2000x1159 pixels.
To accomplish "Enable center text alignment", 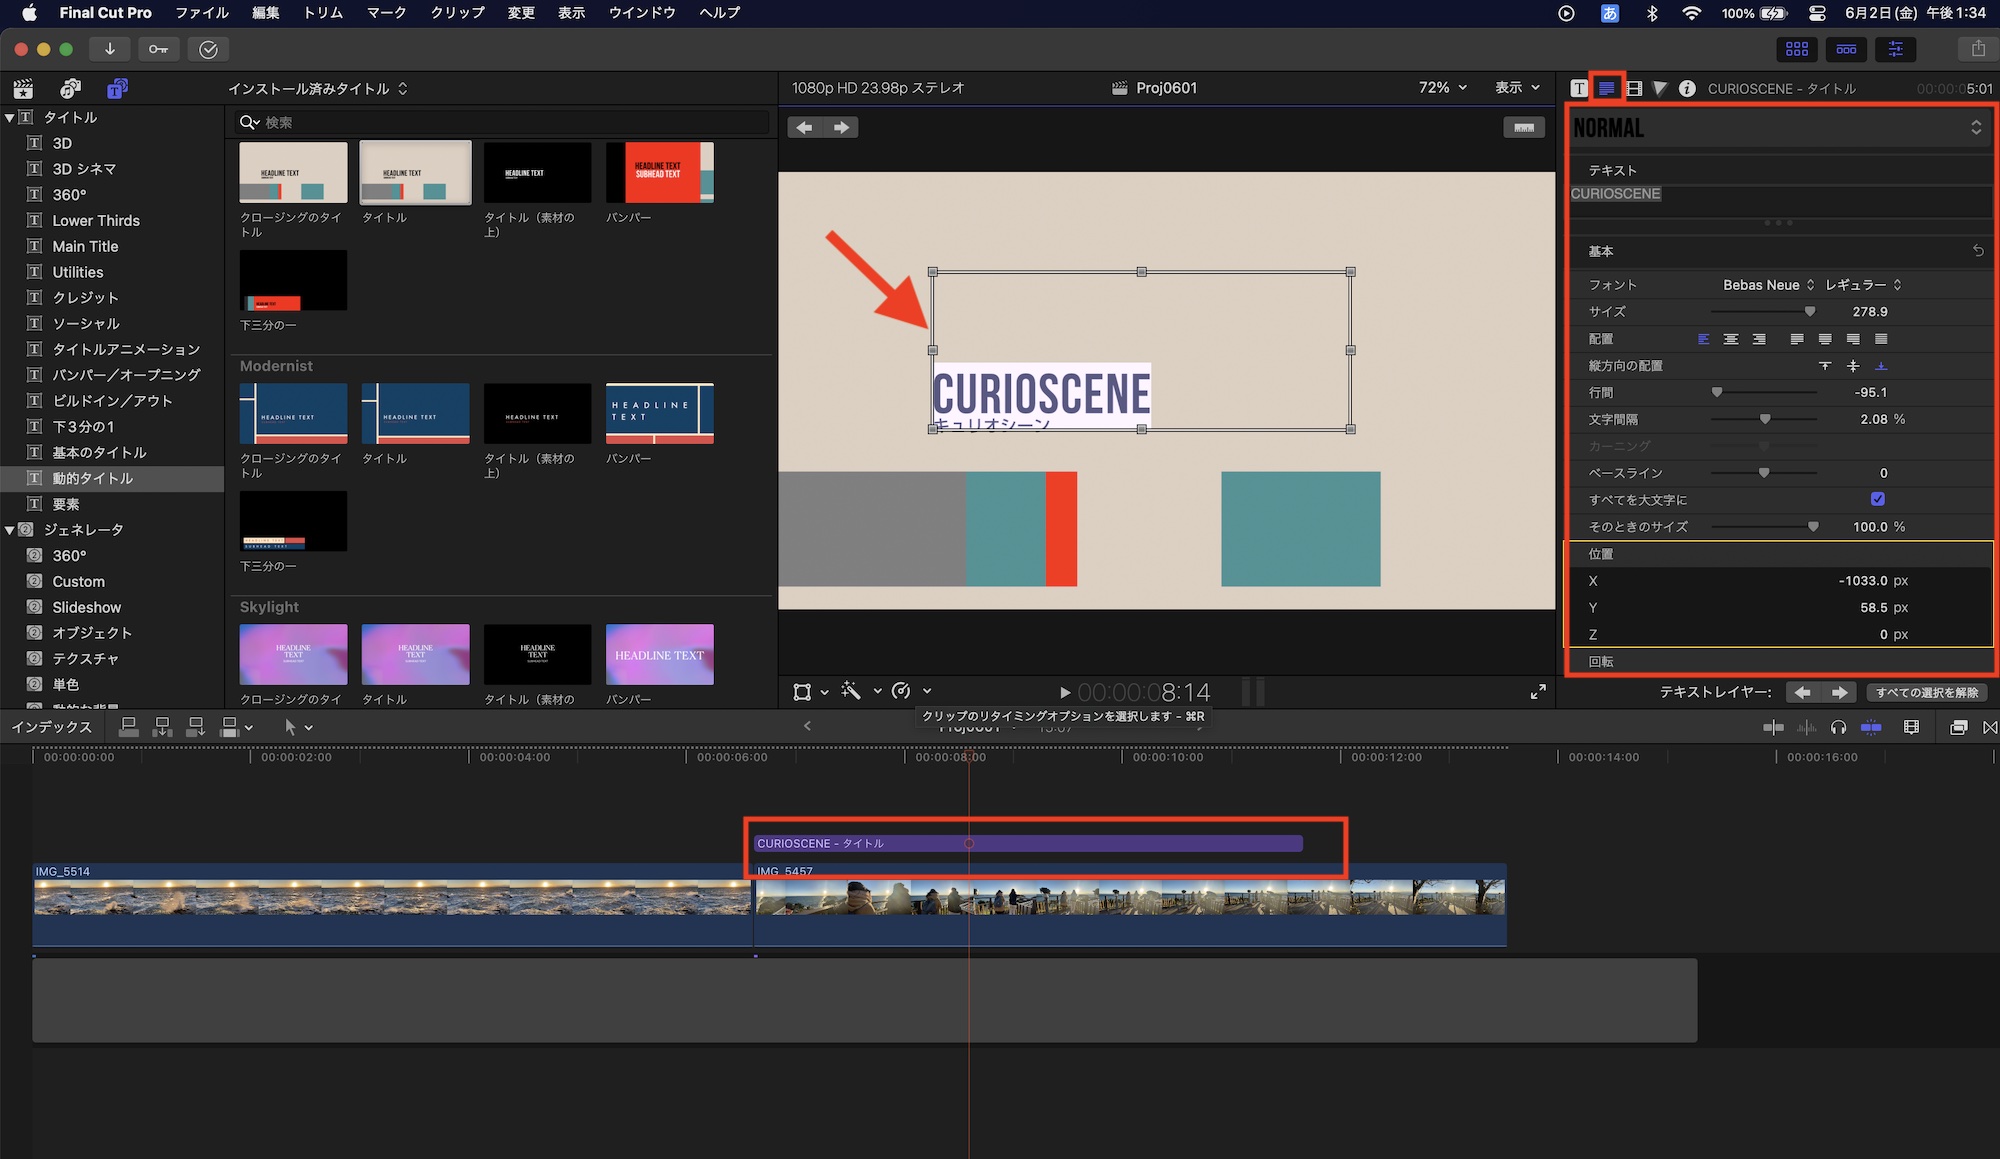I will (1731, 339).
